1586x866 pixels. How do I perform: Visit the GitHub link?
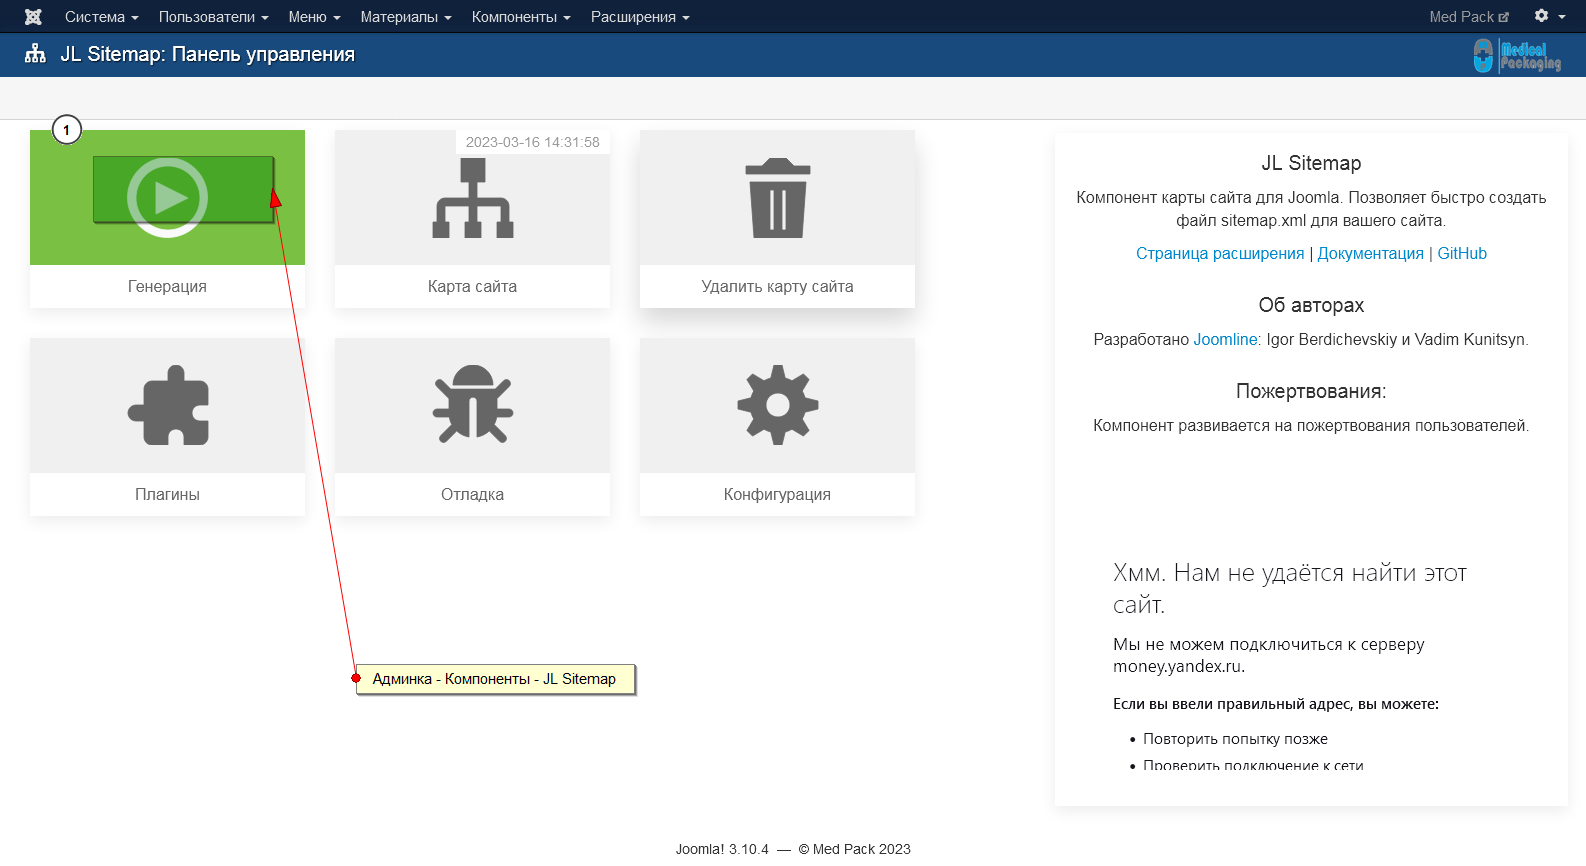[1461, 254]
